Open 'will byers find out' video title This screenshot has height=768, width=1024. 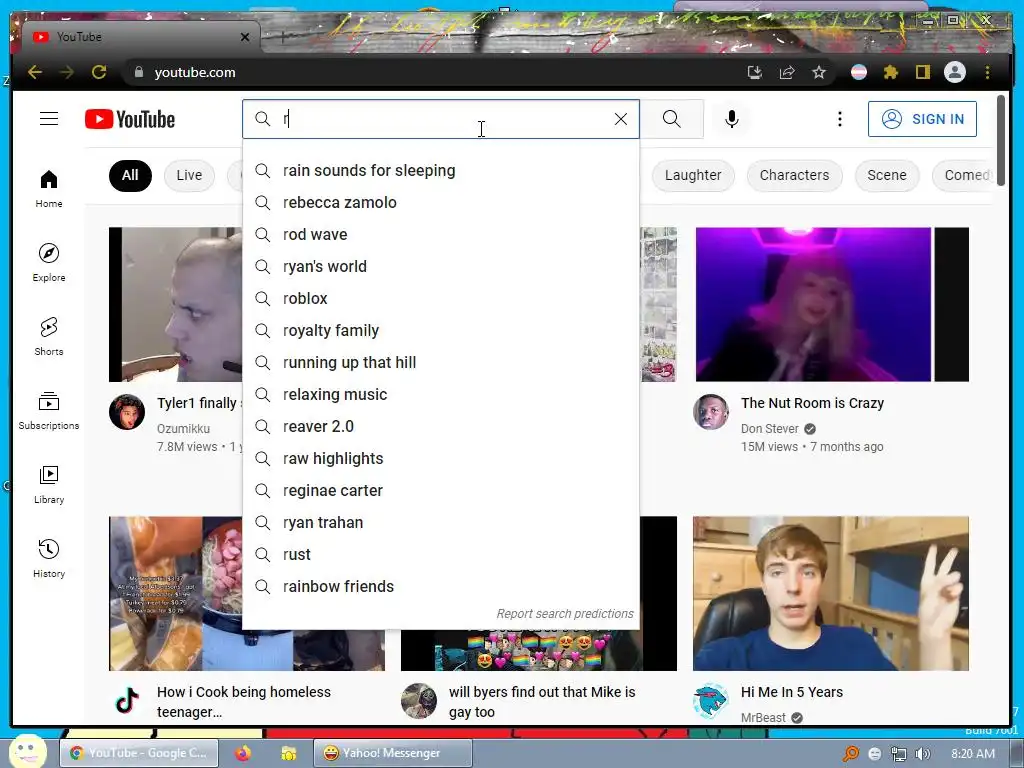tap(542, 702)
